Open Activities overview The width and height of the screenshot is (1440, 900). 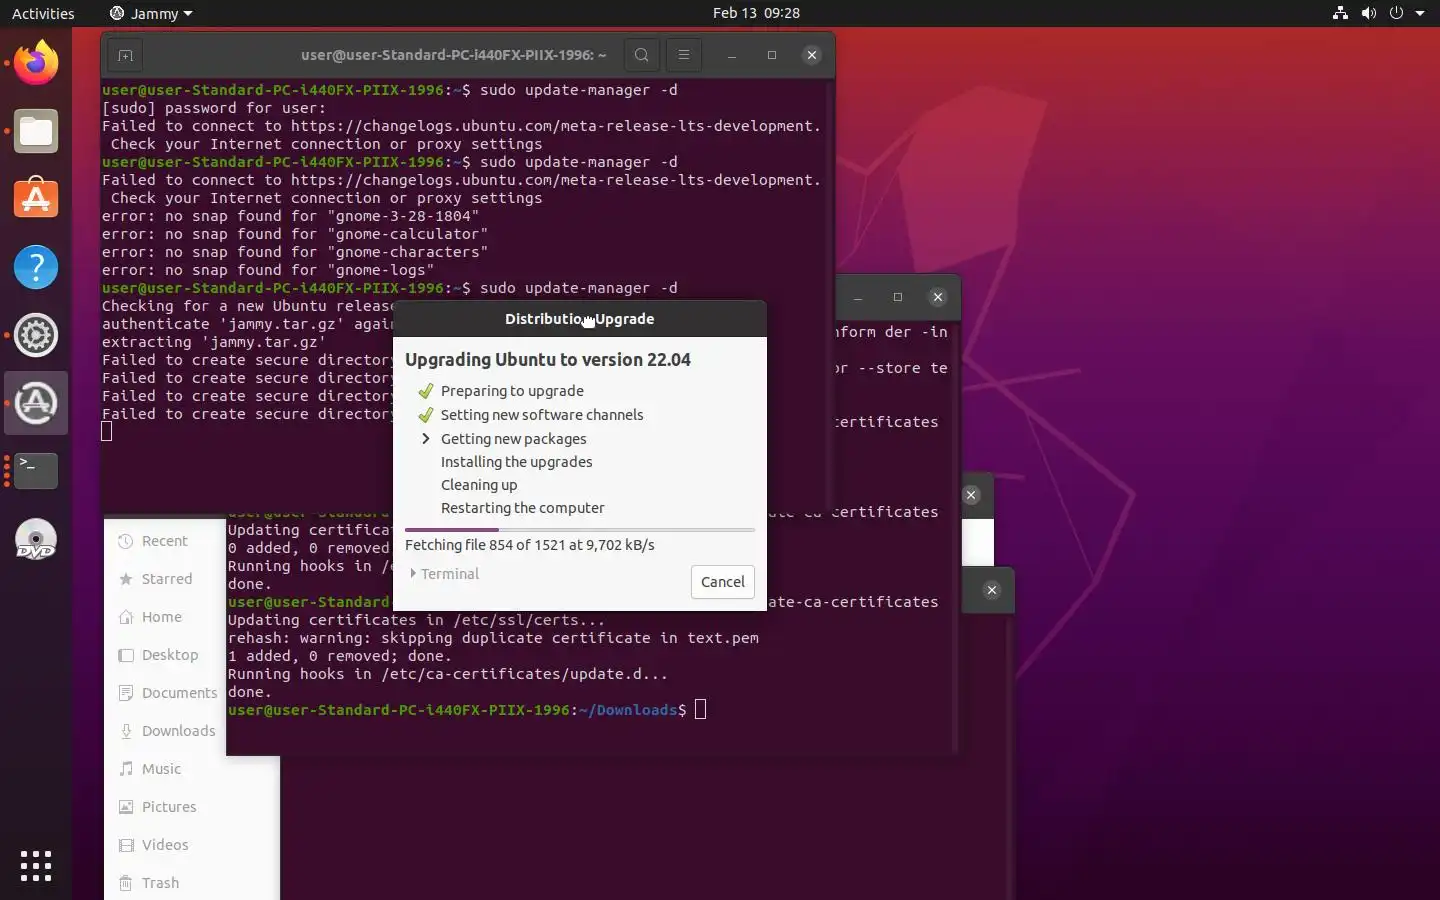[43, 13]
